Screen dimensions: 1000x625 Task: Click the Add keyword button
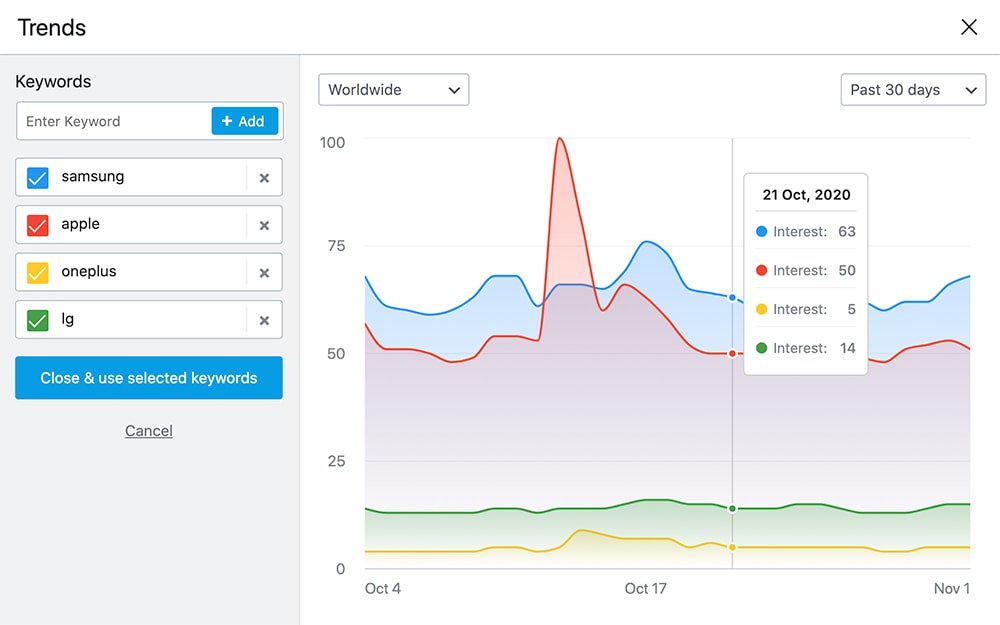[244, 121]
